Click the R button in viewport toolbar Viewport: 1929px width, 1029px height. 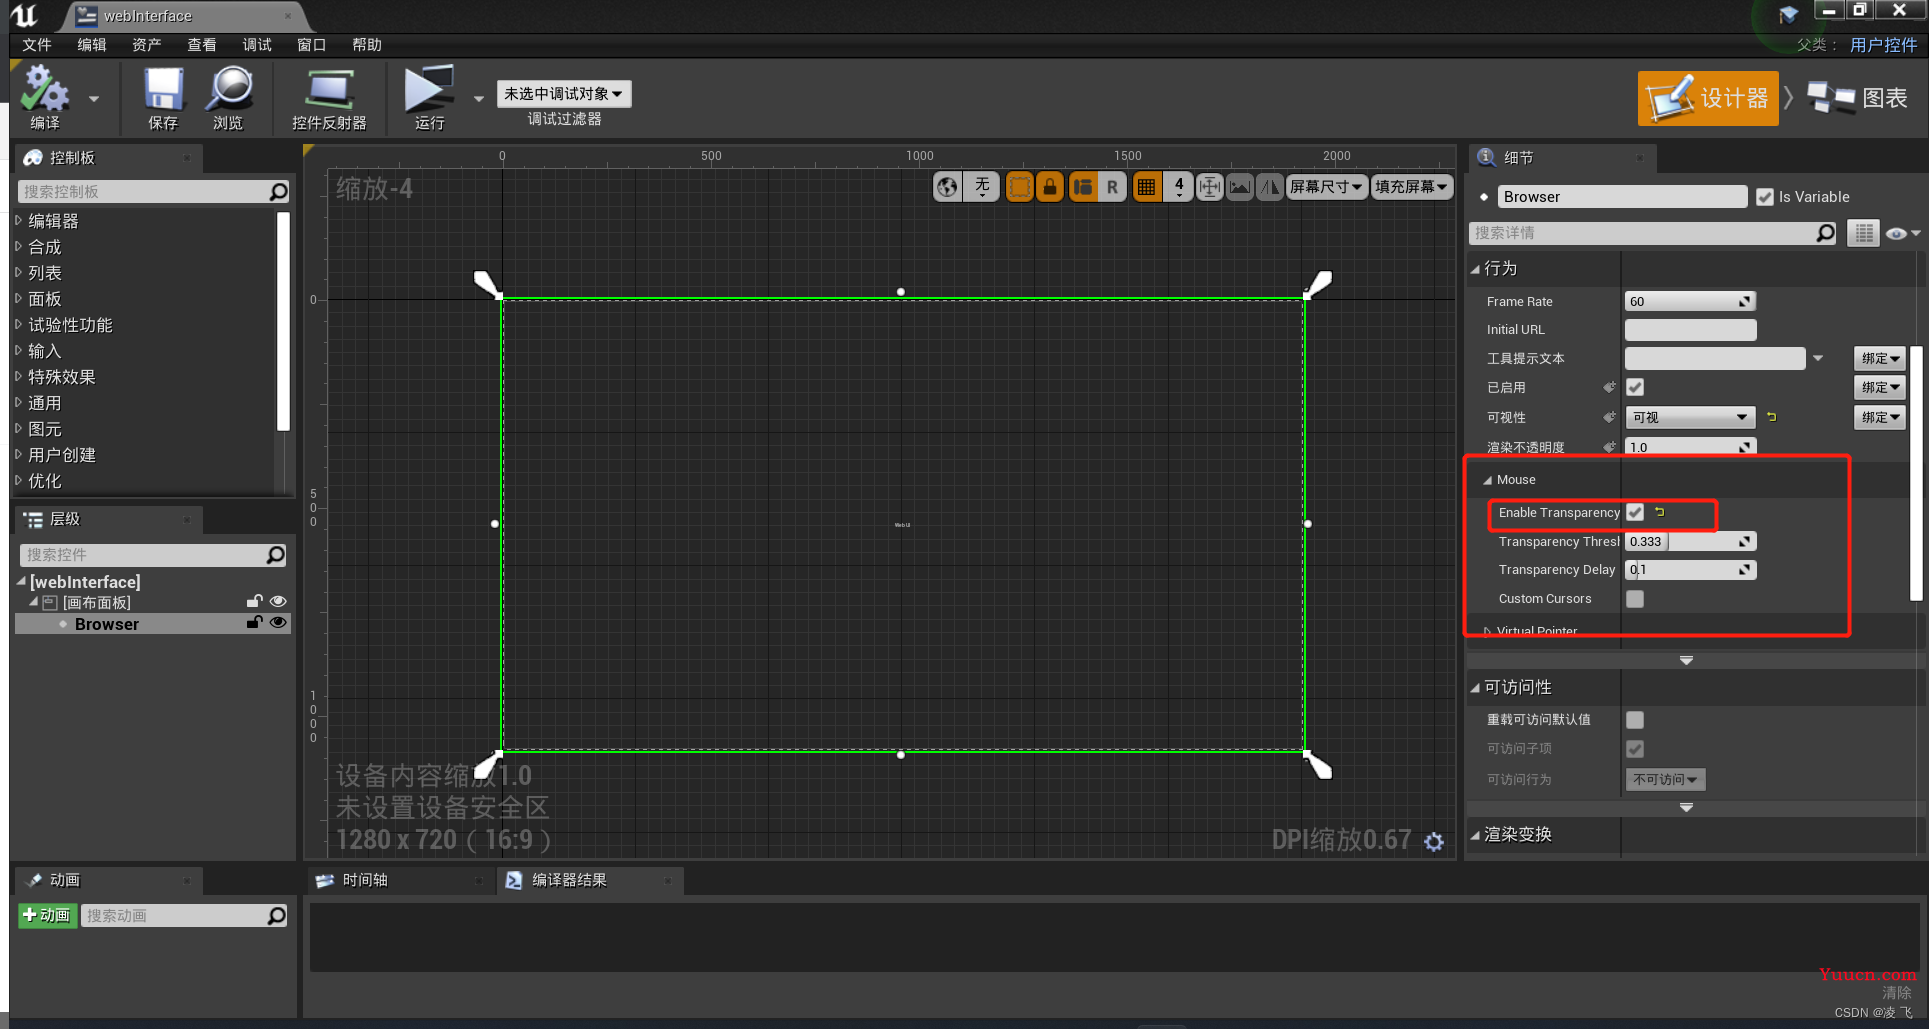pos(1112,187)
